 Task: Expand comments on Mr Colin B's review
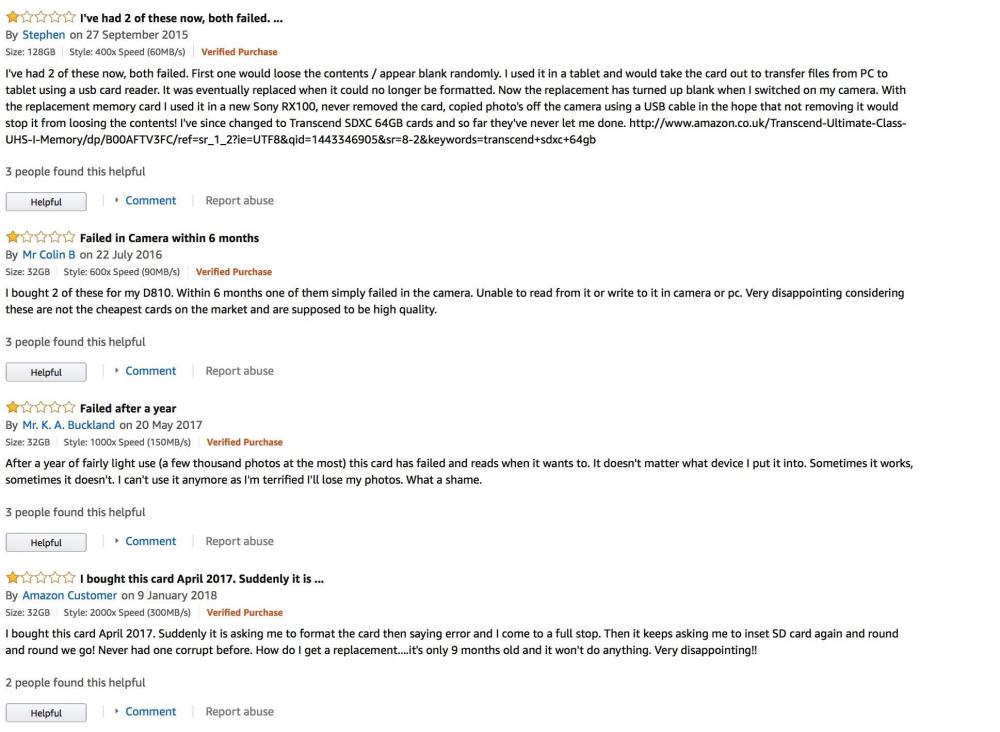pyautogui.click(x=150, y=371)
